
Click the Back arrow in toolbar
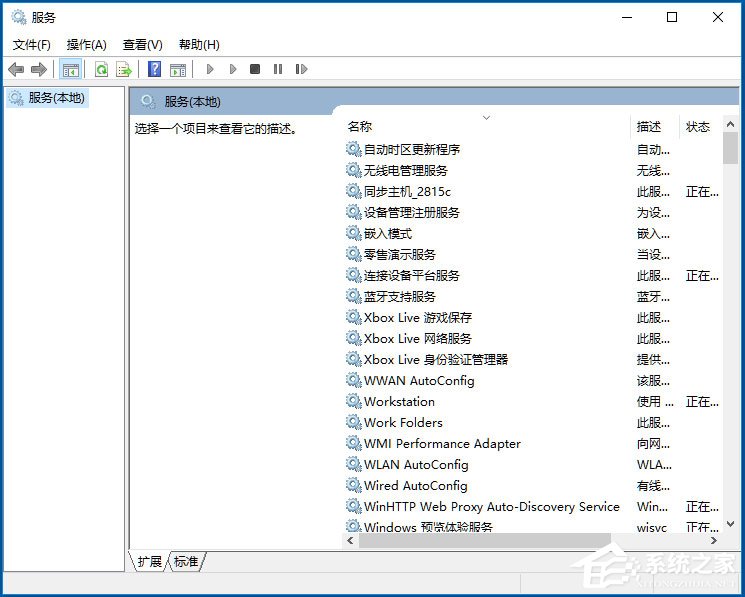point(16,69)
